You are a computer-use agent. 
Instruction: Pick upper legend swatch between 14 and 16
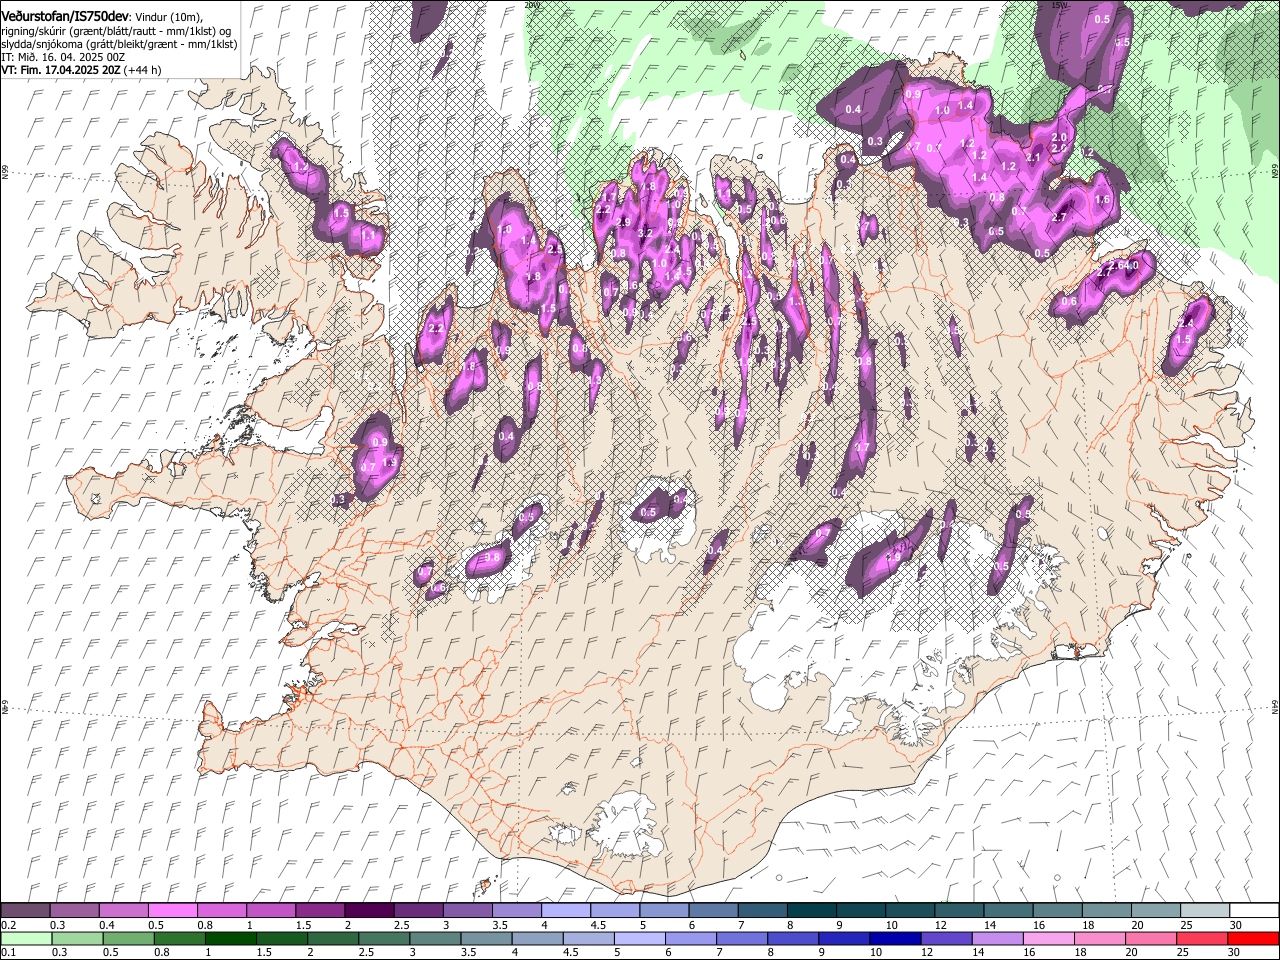click(1008, 911)
